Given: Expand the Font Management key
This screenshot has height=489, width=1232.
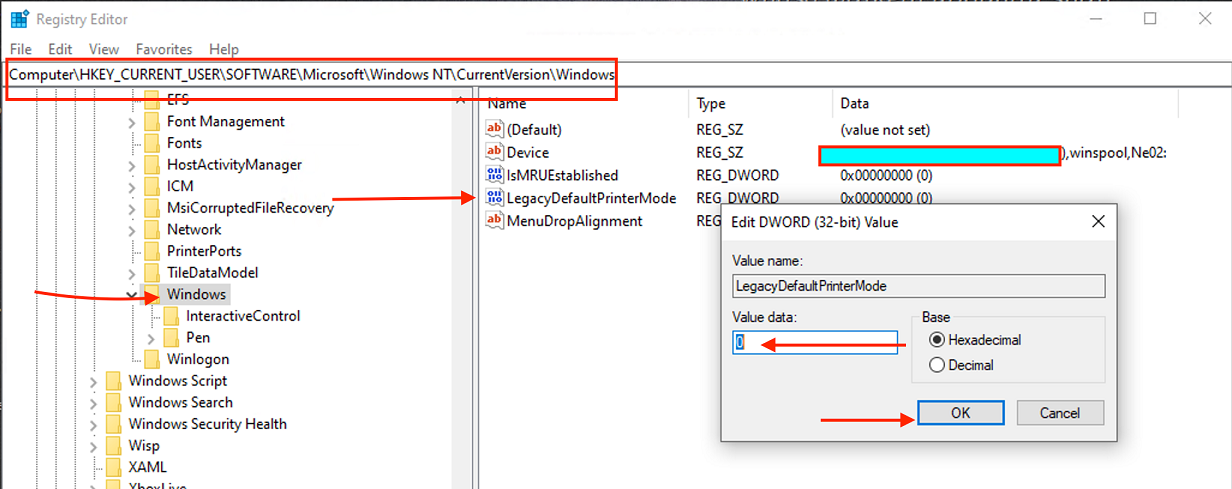Looking at the screenshot, I should (132, 121).
